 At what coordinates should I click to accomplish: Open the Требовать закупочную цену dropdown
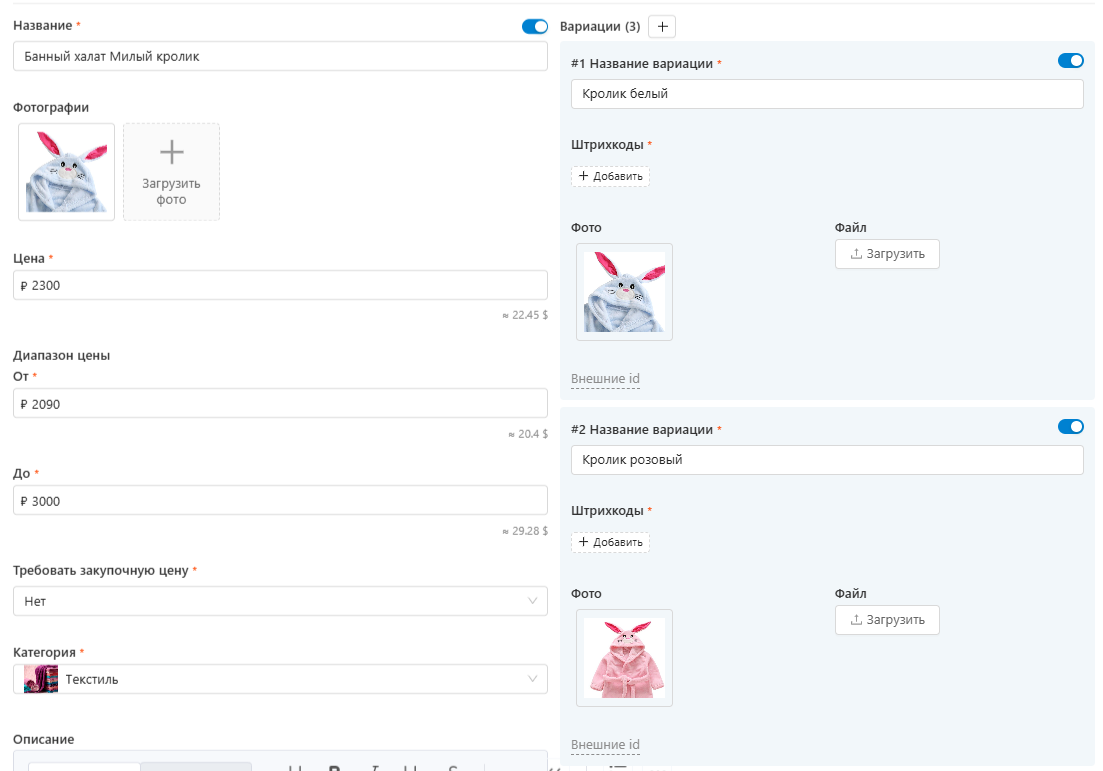click(280, 601)
